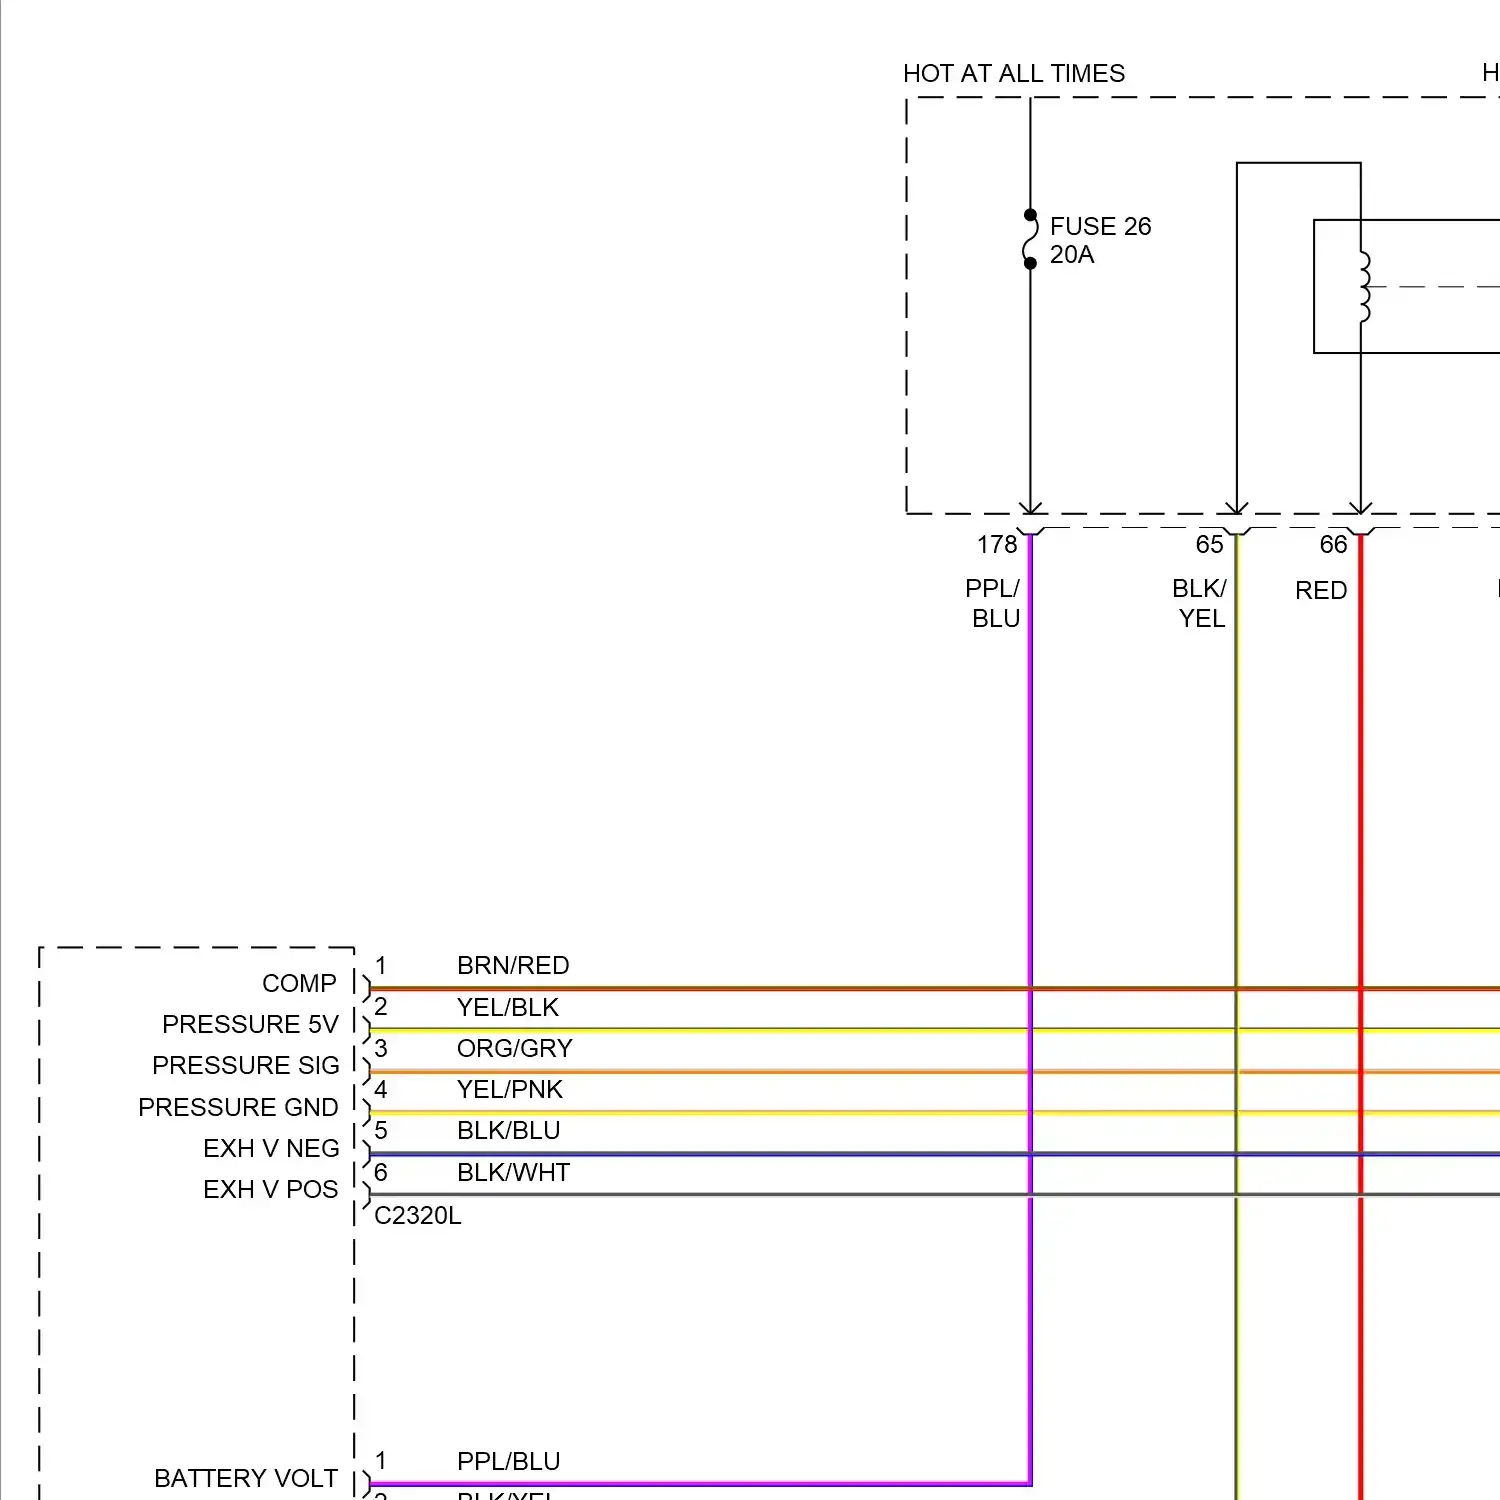Click connector pin 1 beside PPL/BLU

point(381,1461)
